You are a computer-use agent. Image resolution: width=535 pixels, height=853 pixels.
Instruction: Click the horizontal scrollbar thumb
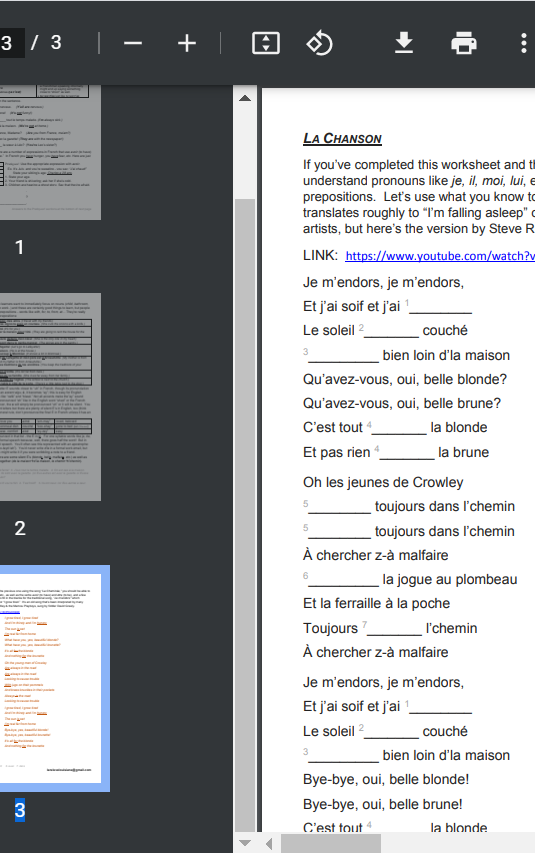click(331, 844)
